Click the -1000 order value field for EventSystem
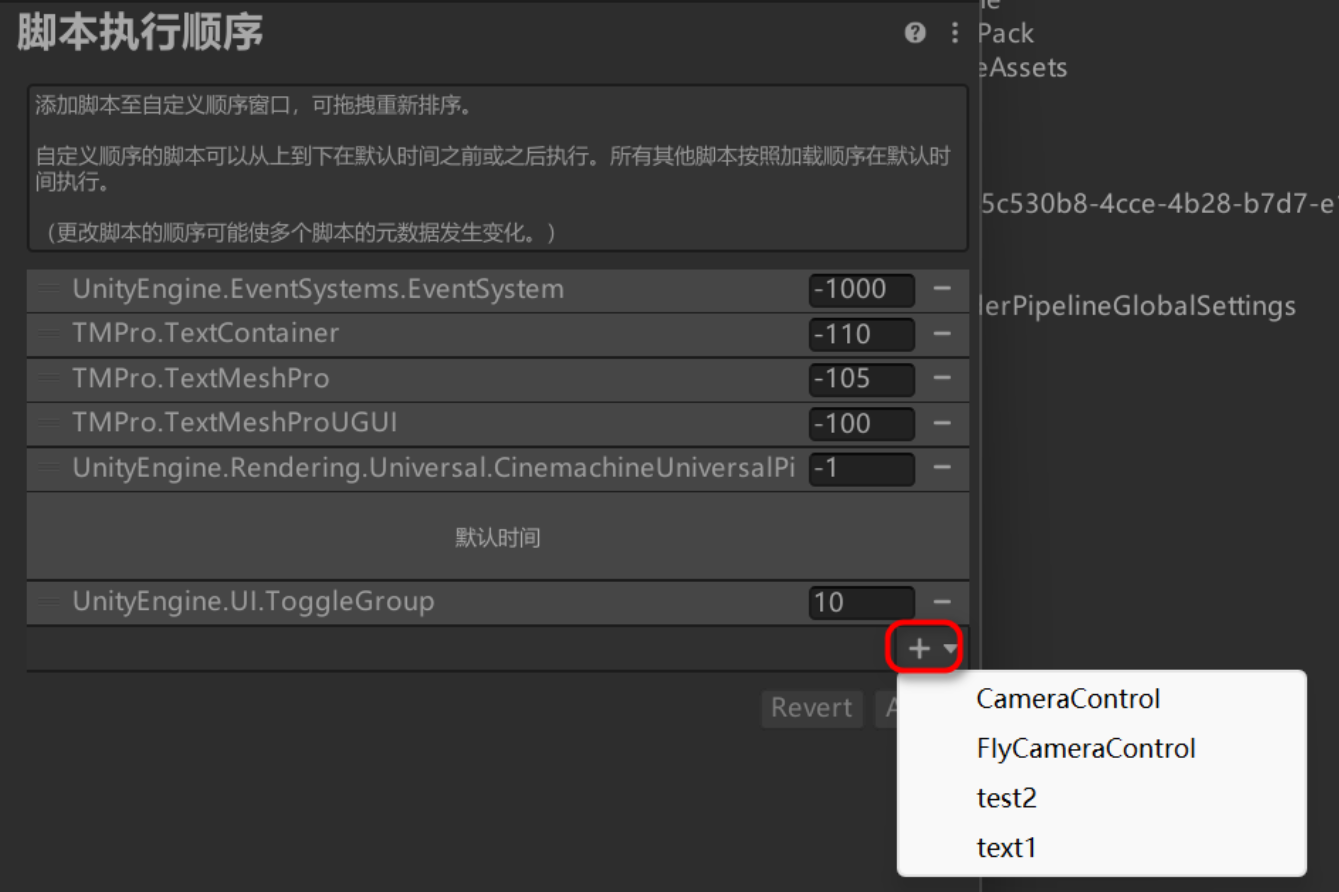1339x892 pixels. coord(862,289)
